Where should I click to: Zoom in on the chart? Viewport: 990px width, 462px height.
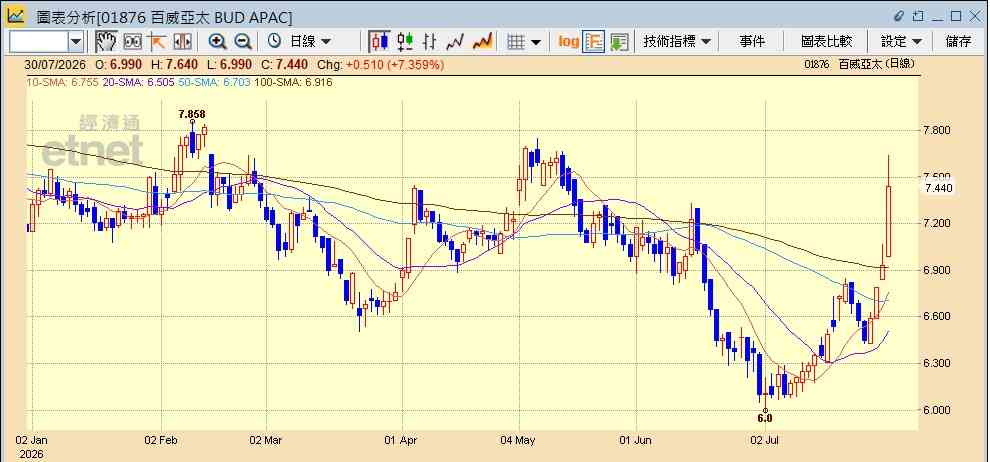click(x=217, y=42)
